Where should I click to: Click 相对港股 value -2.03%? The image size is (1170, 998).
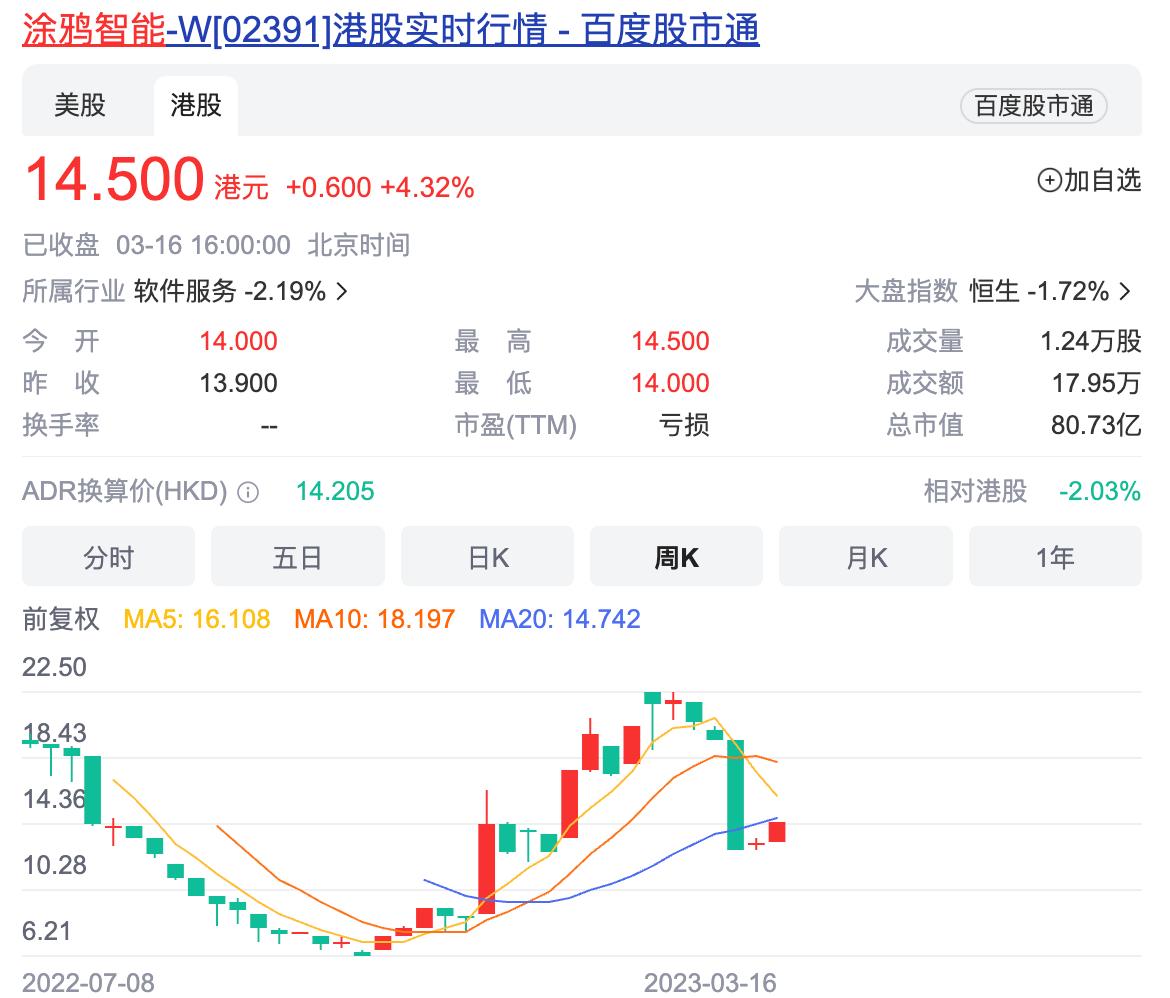point(1100,491)
